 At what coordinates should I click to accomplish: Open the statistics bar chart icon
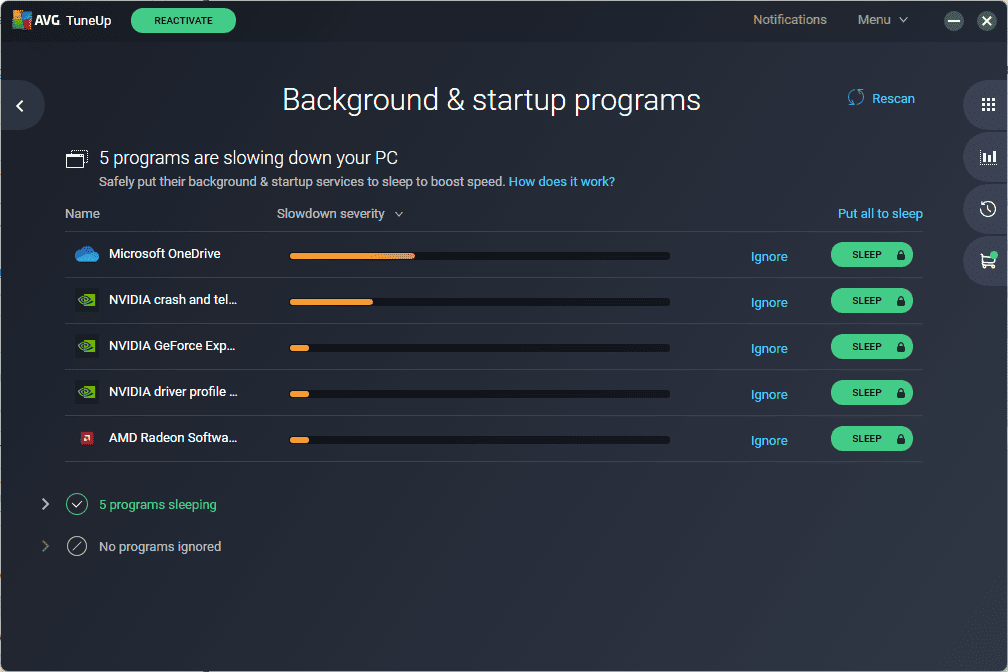pos(988,157)
